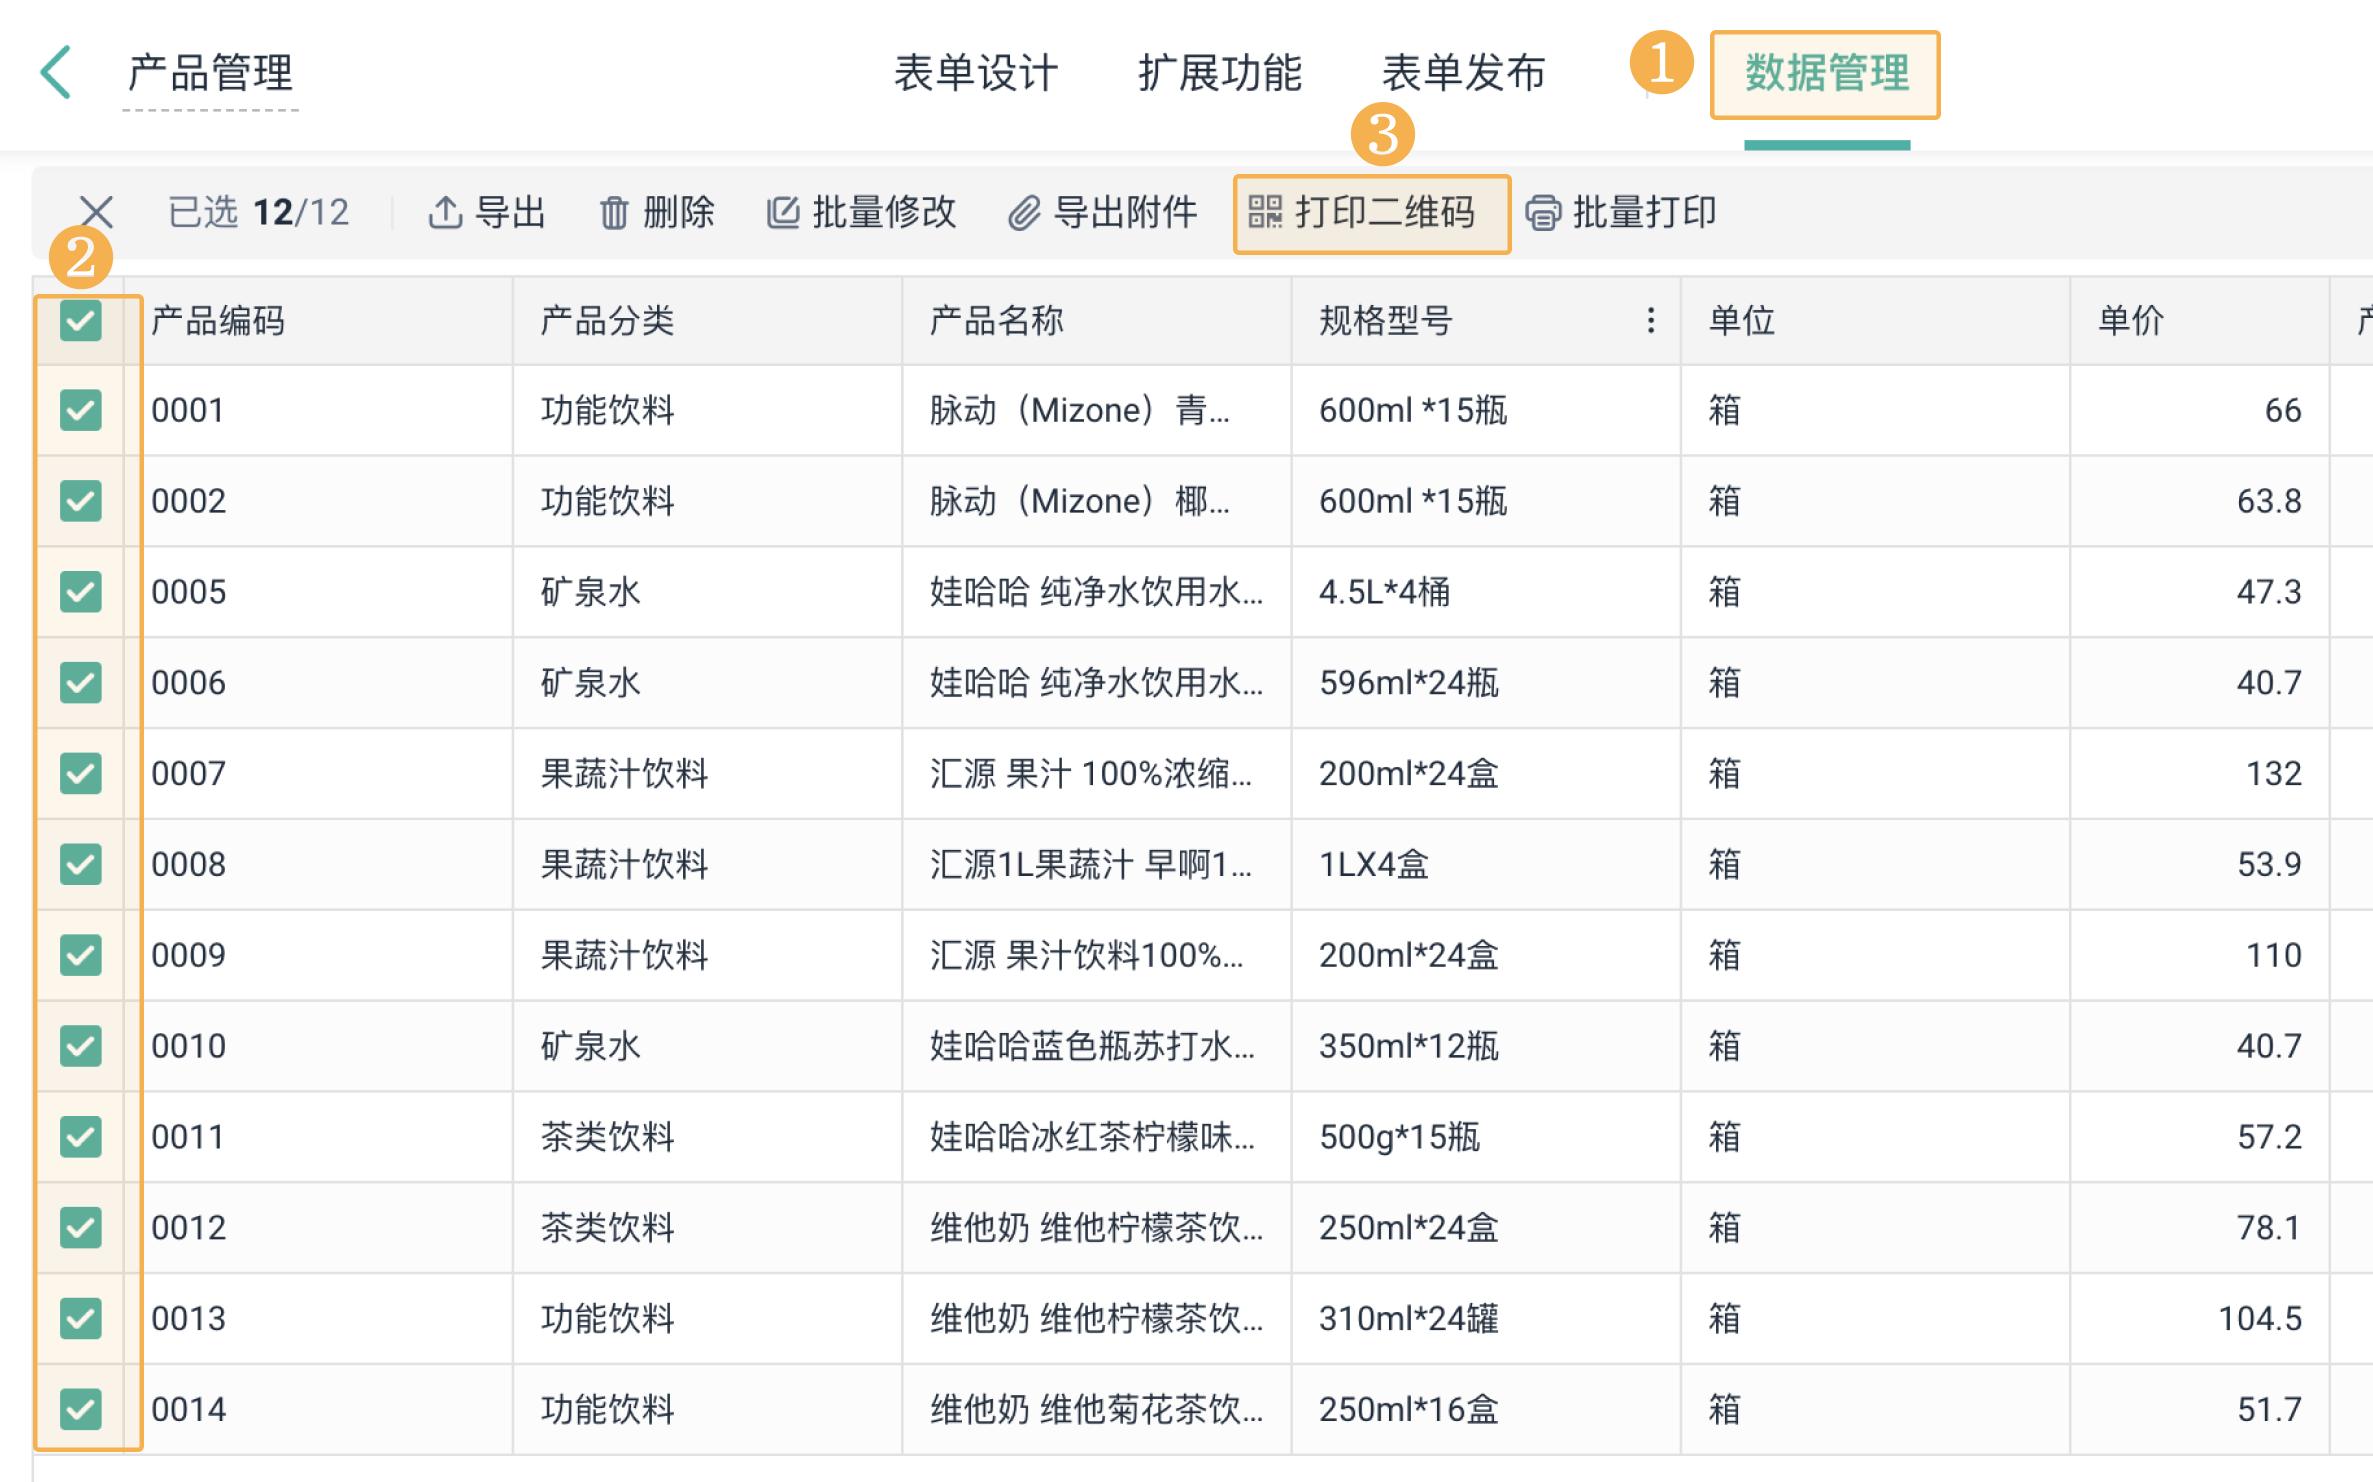Toggle the checkbox for product 0010
This screenshot has width=2373, height=1482.
coord(78,1046)
